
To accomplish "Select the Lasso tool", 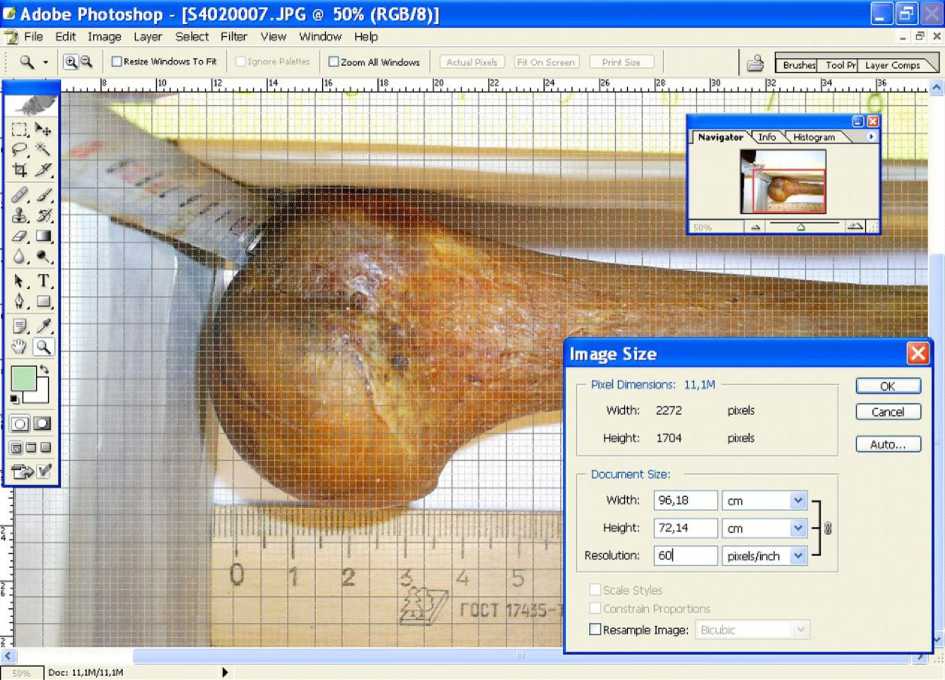I will point(19,149).
